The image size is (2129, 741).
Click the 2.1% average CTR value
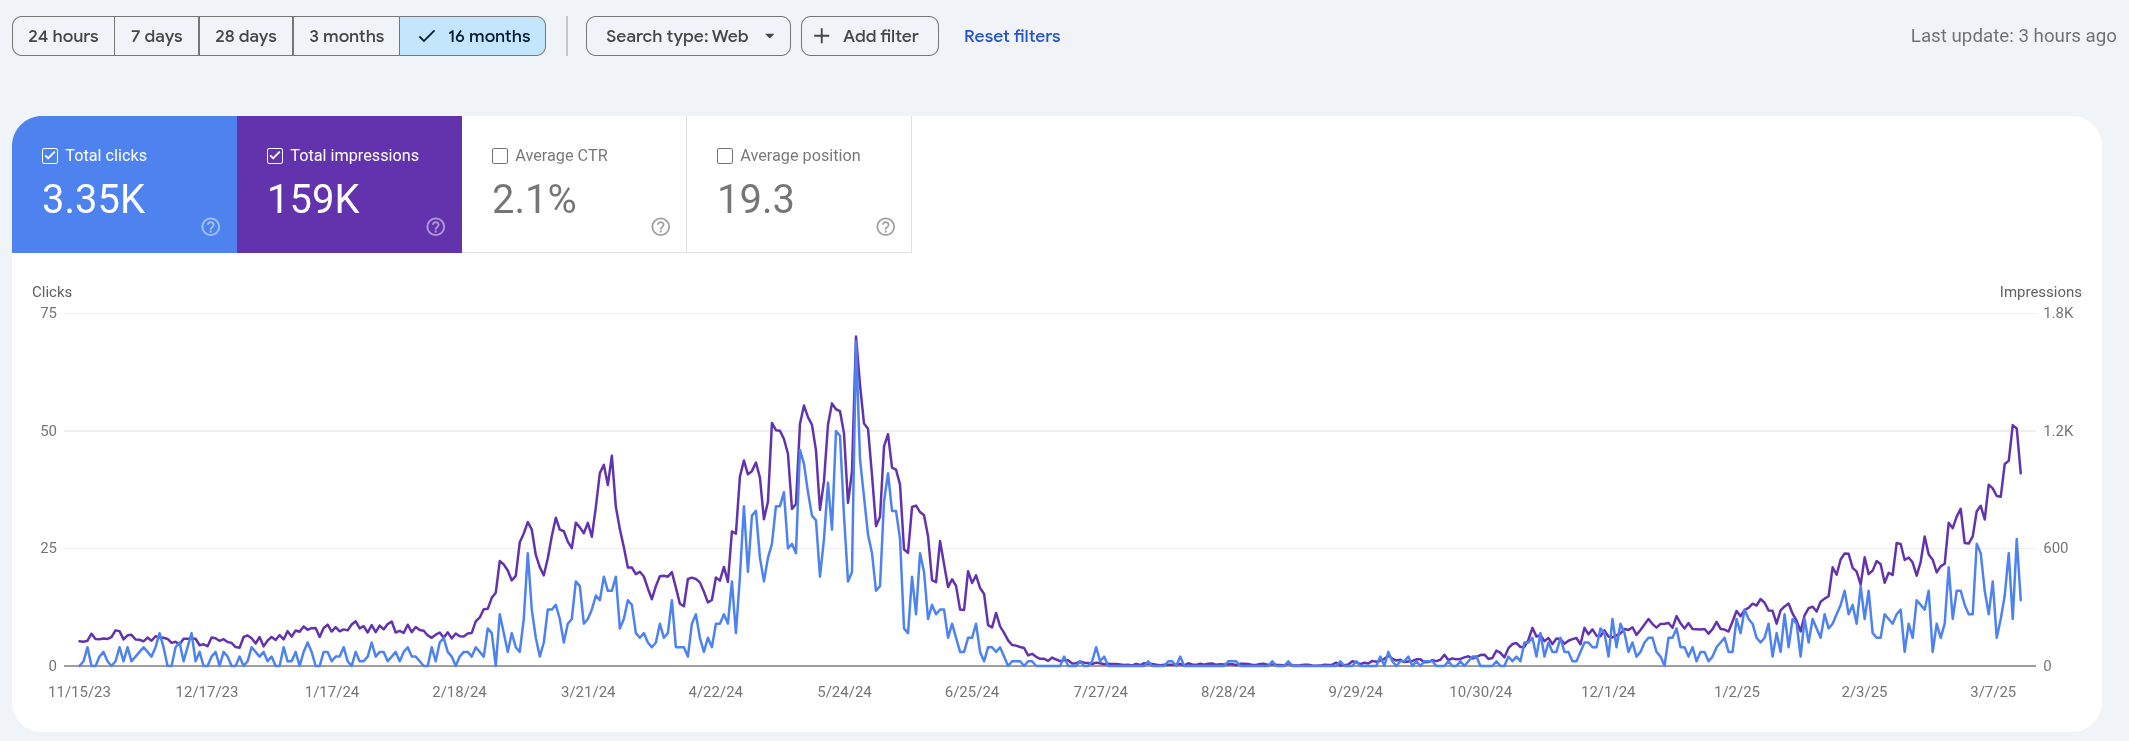pyautogui.click(x=534, y=199)
